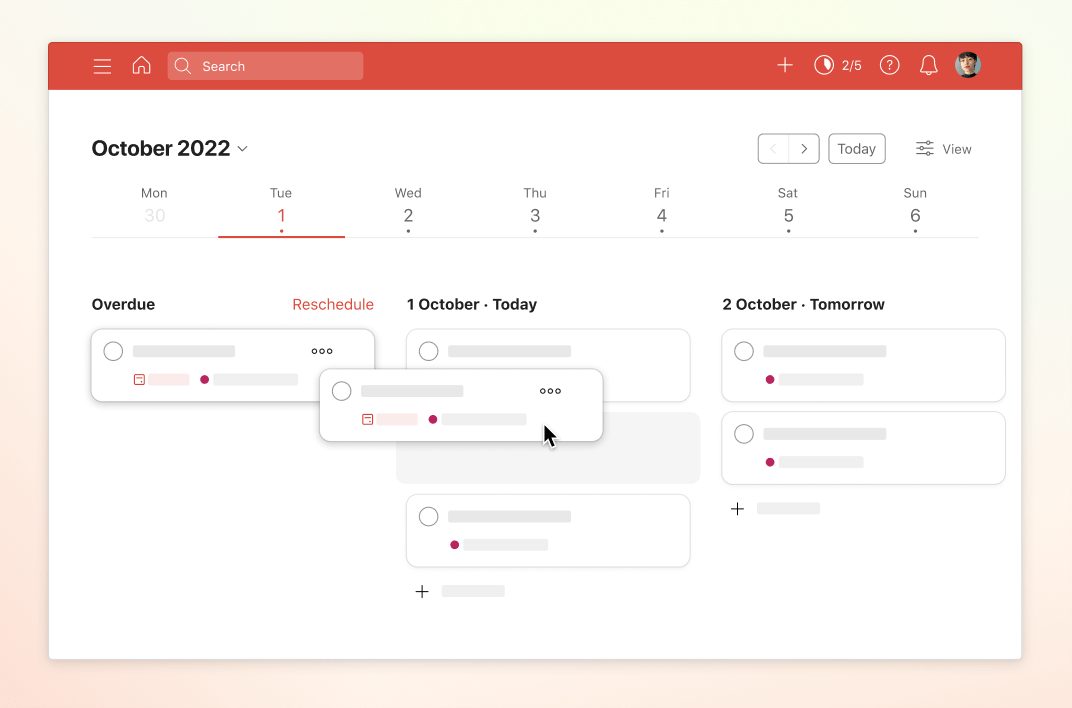Click the "1 October · Today" heading
The image size is (1072, 708).
coord(472,305)
